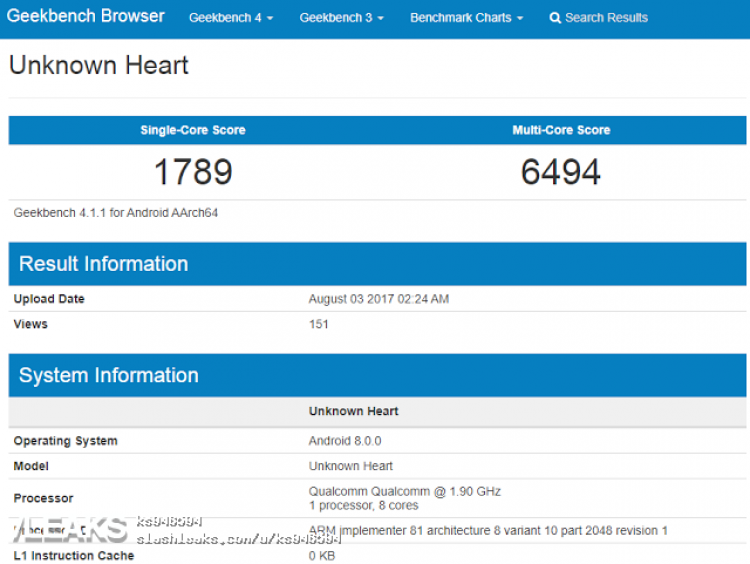The width and height of the screenshot is (750, 564).
Task: Select the views count 151
Action: (x=319, y=324)
